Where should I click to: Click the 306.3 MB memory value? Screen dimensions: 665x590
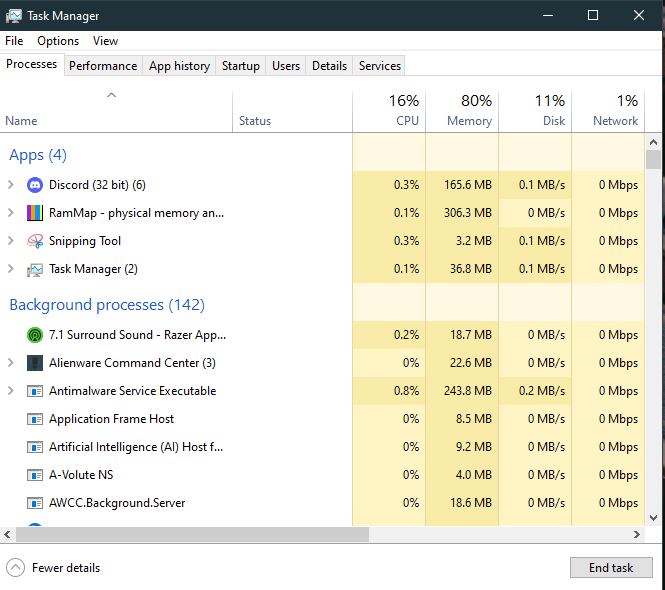point(468,213)
